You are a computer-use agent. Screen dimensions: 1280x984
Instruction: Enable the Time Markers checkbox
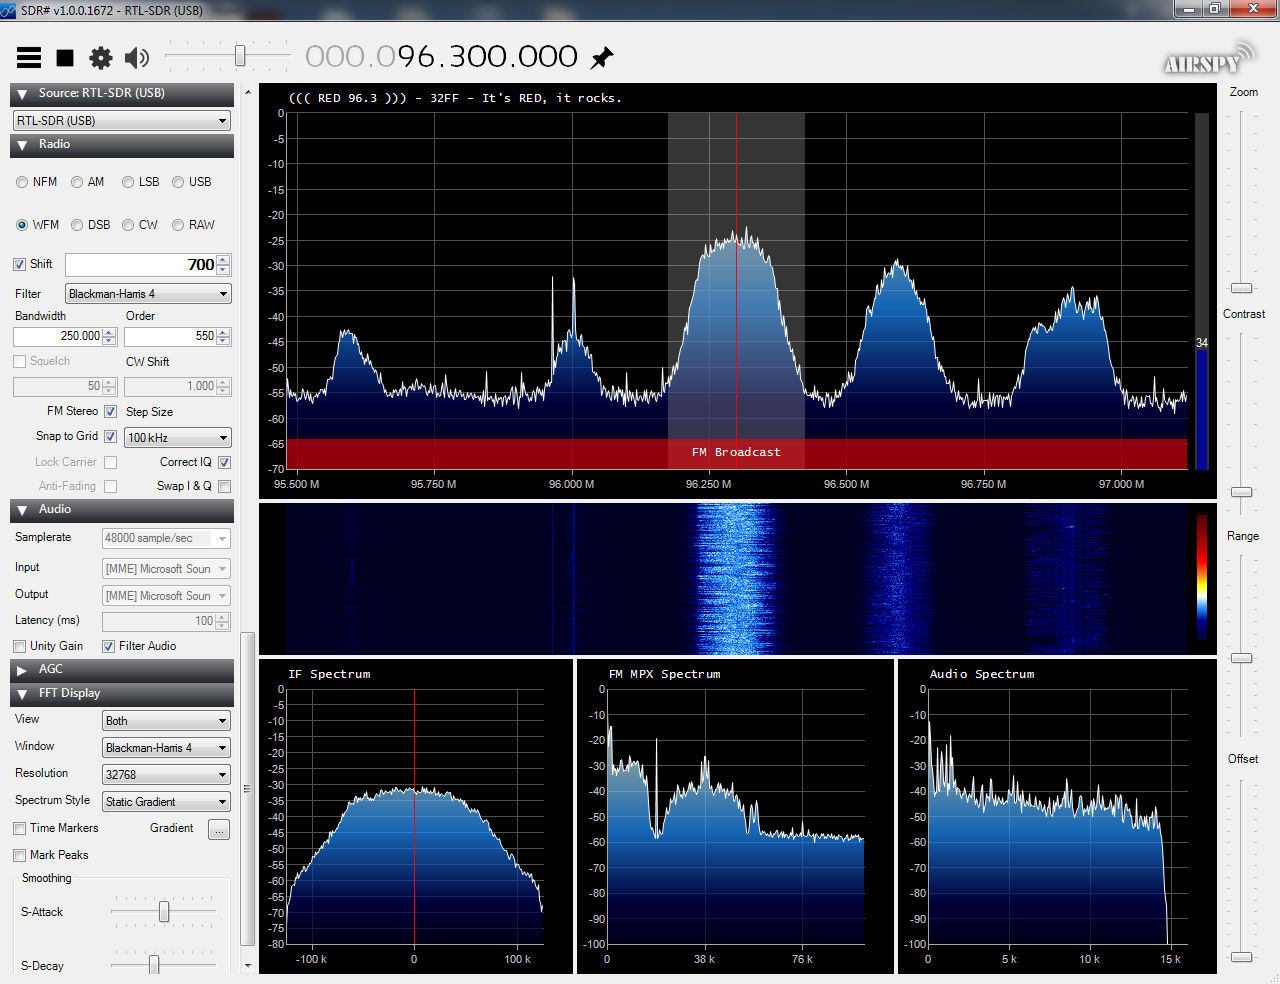pos(19,829)
